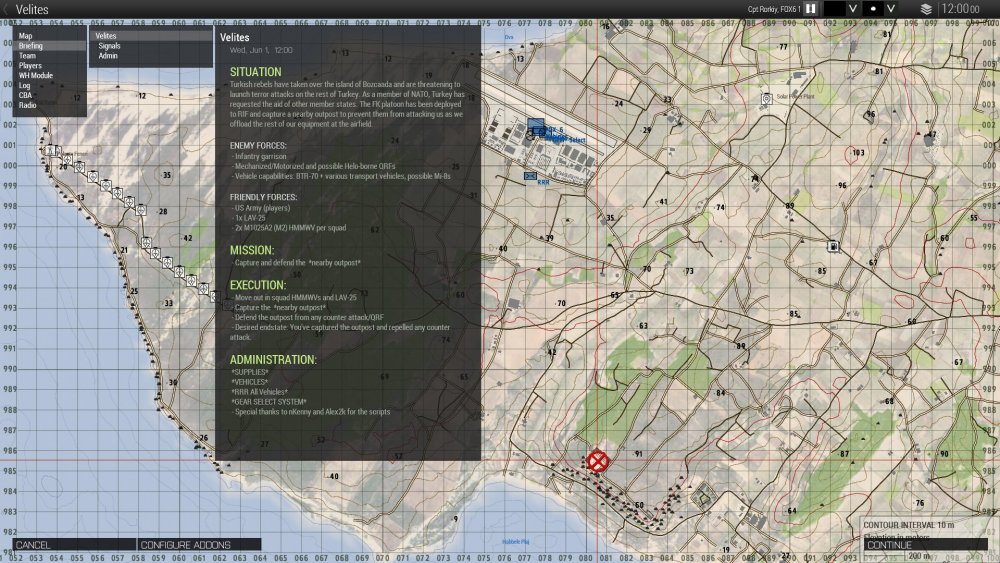This screenshot has height=563, width=1000.
Task: Click the red objective marker on the map
Action: 598,461
